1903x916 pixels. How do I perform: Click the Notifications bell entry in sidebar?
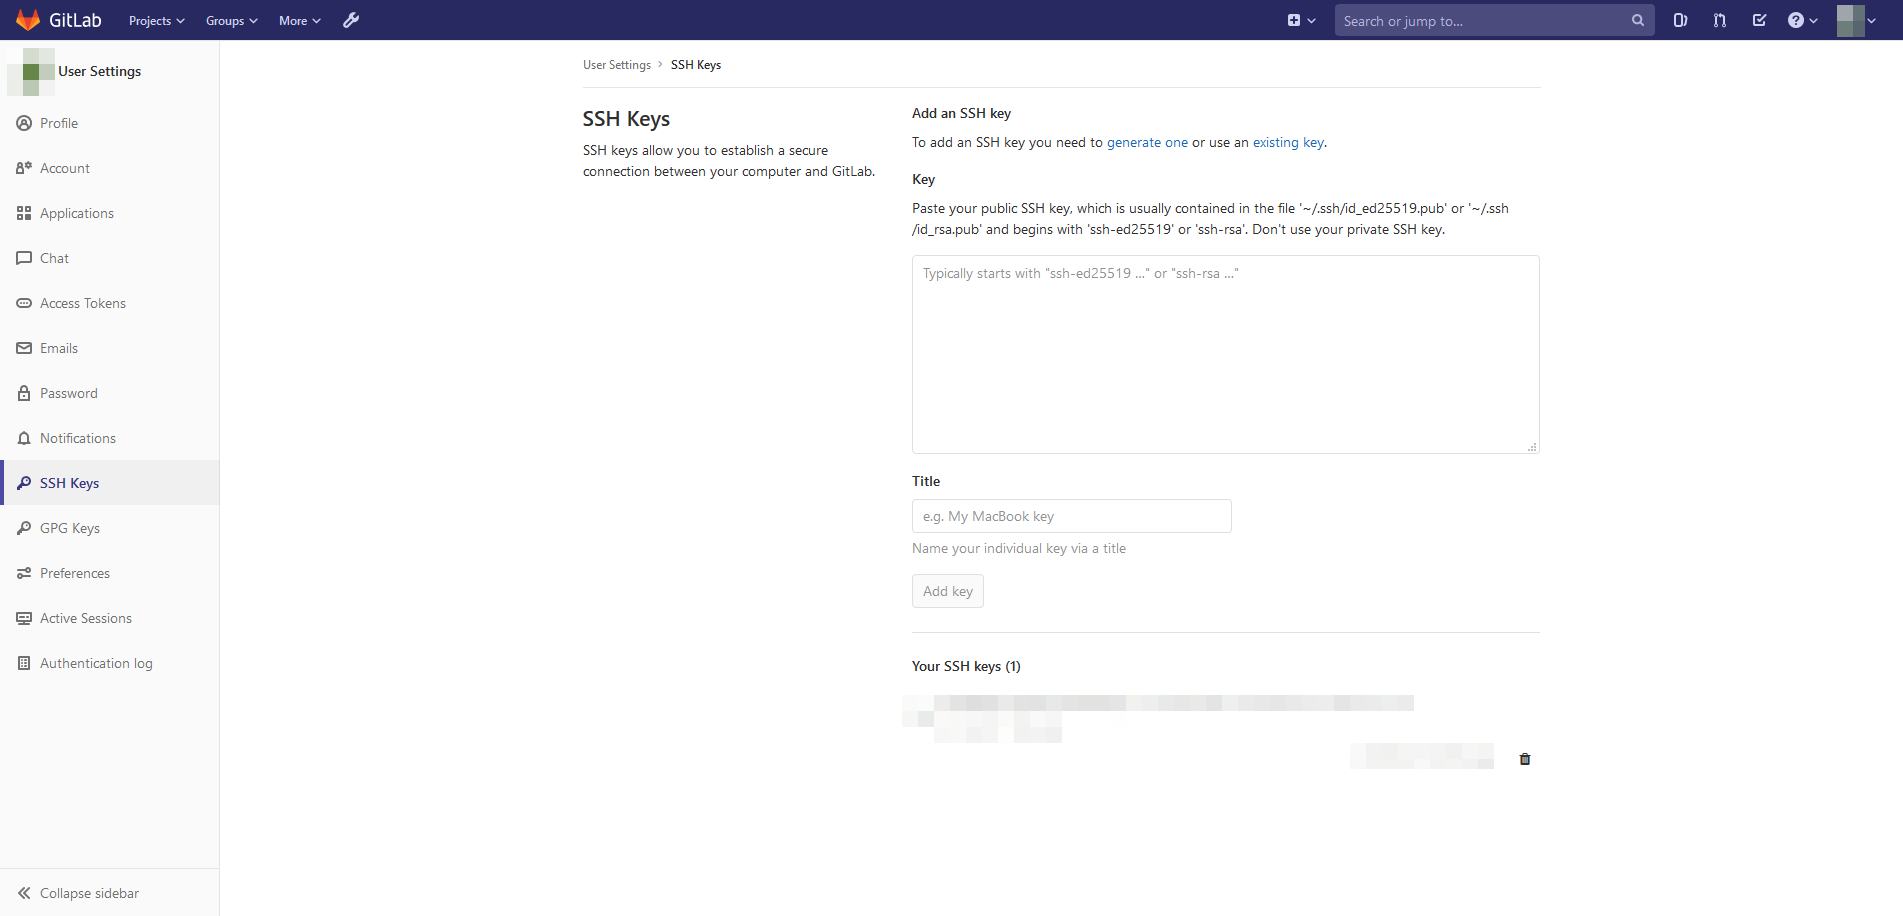click(77, 438)
